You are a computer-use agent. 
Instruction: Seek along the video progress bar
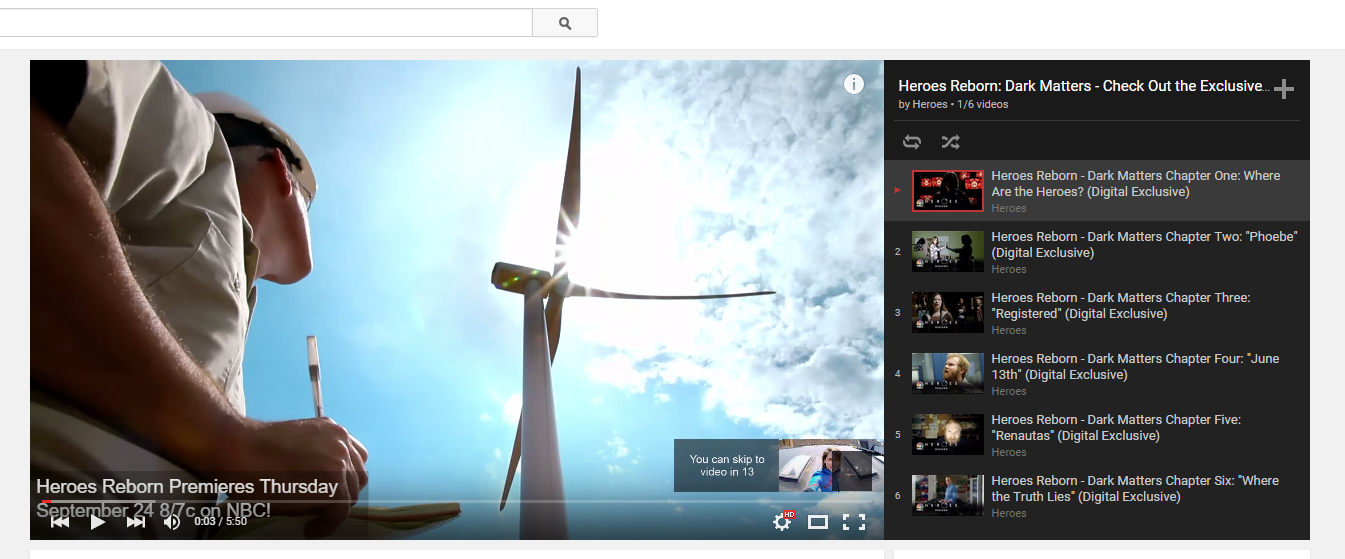click(457, 502)
